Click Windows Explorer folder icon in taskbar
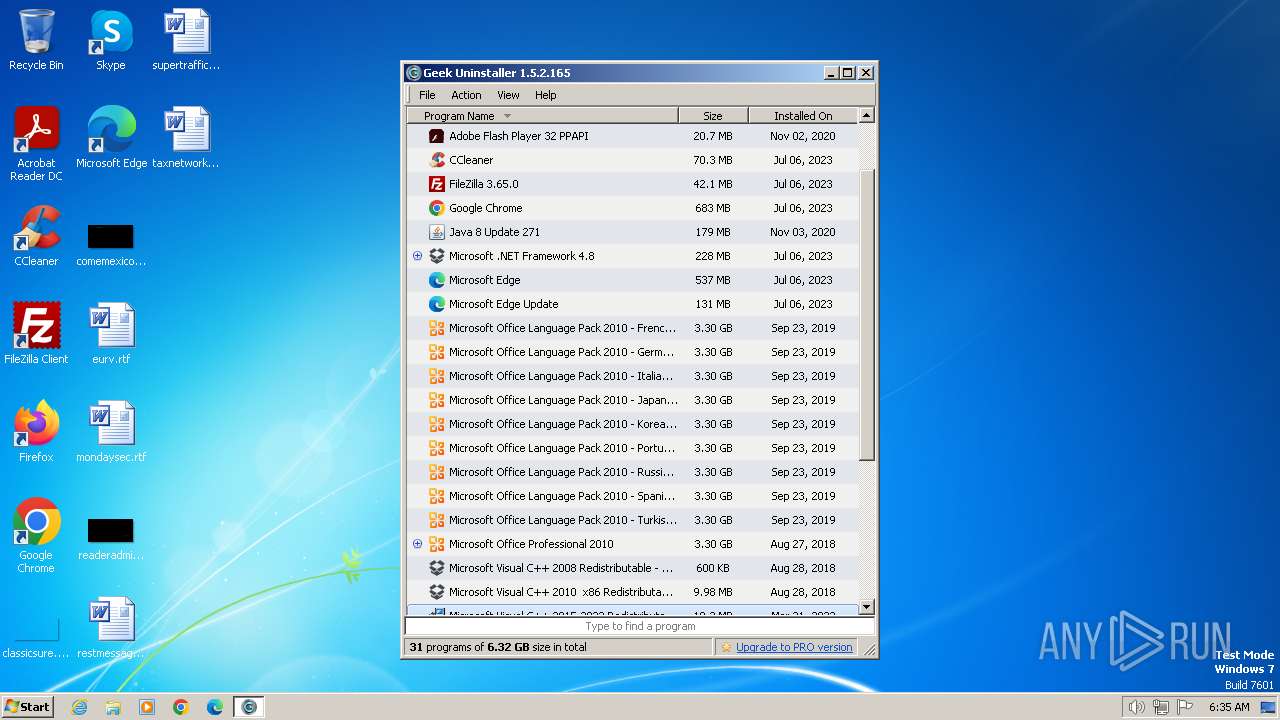The image size is (1280, 720). (113, 707)
